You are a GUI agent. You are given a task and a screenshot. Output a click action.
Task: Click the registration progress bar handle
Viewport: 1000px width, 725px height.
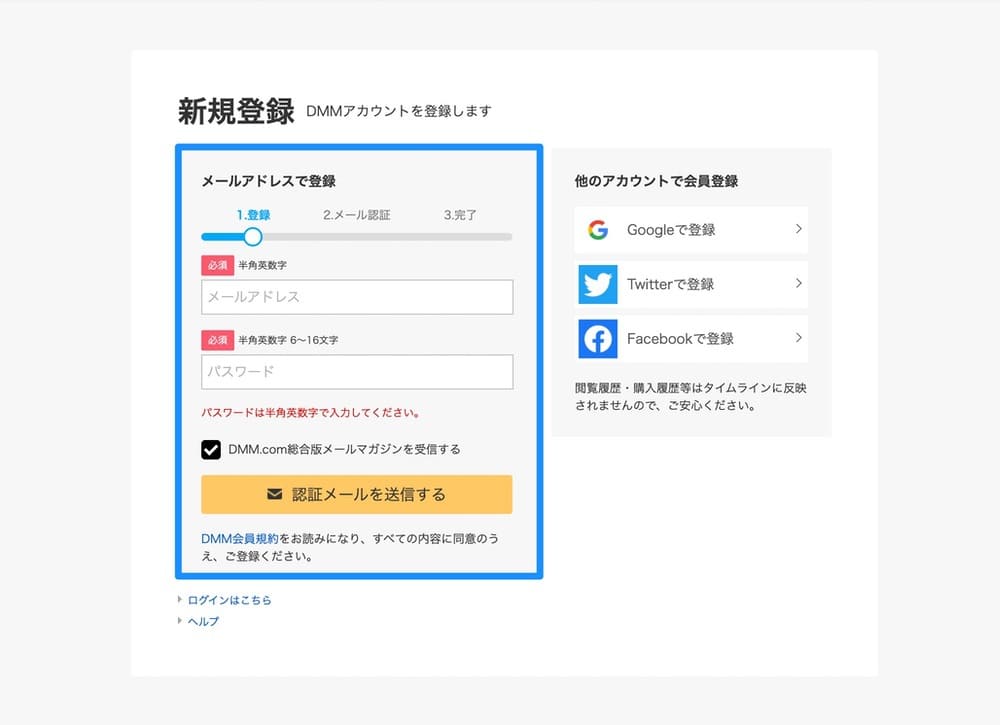point(253,237)
